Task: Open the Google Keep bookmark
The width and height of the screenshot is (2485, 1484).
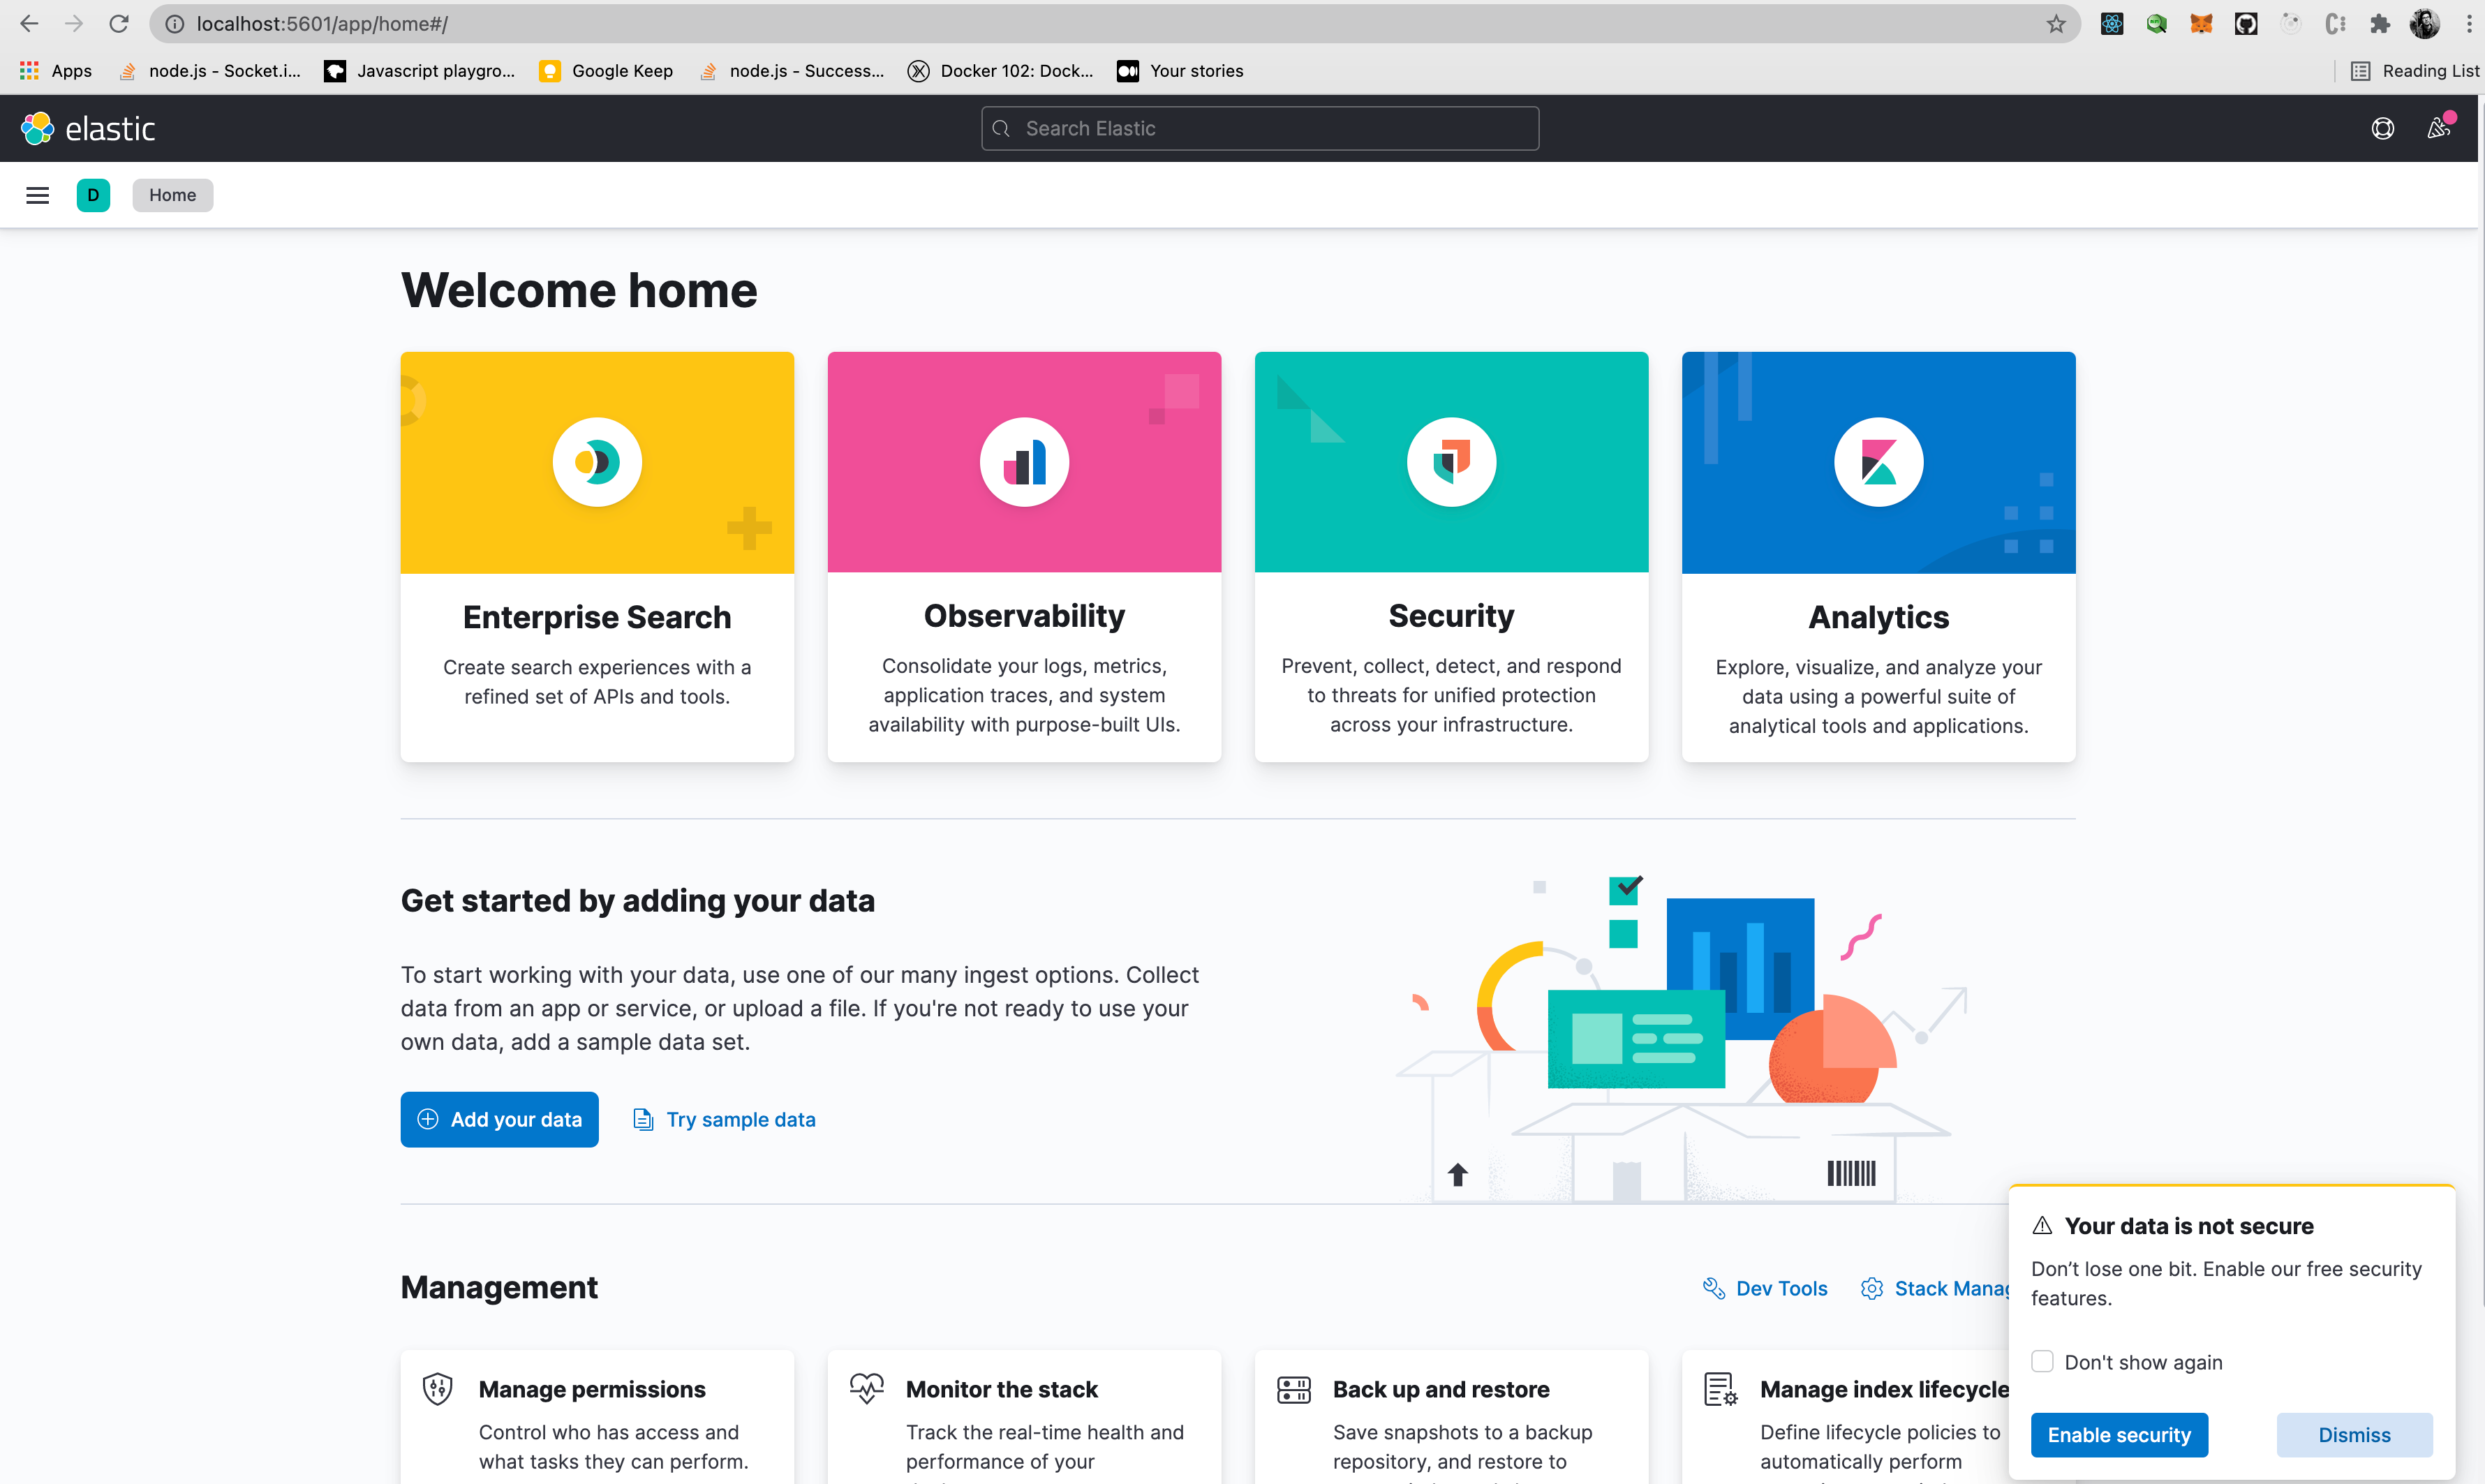Action: [x=606, y=71]
